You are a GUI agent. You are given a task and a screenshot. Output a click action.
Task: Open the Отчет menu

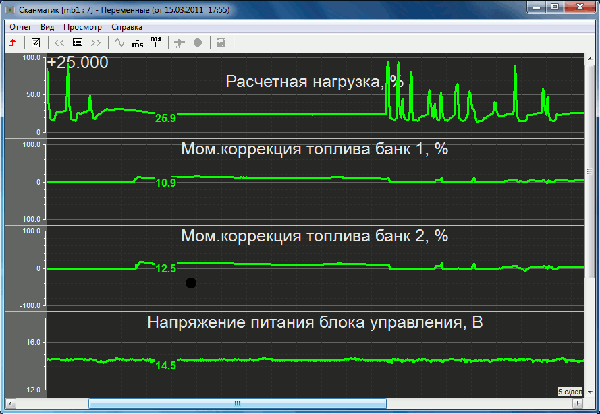[x=21, y=27]
